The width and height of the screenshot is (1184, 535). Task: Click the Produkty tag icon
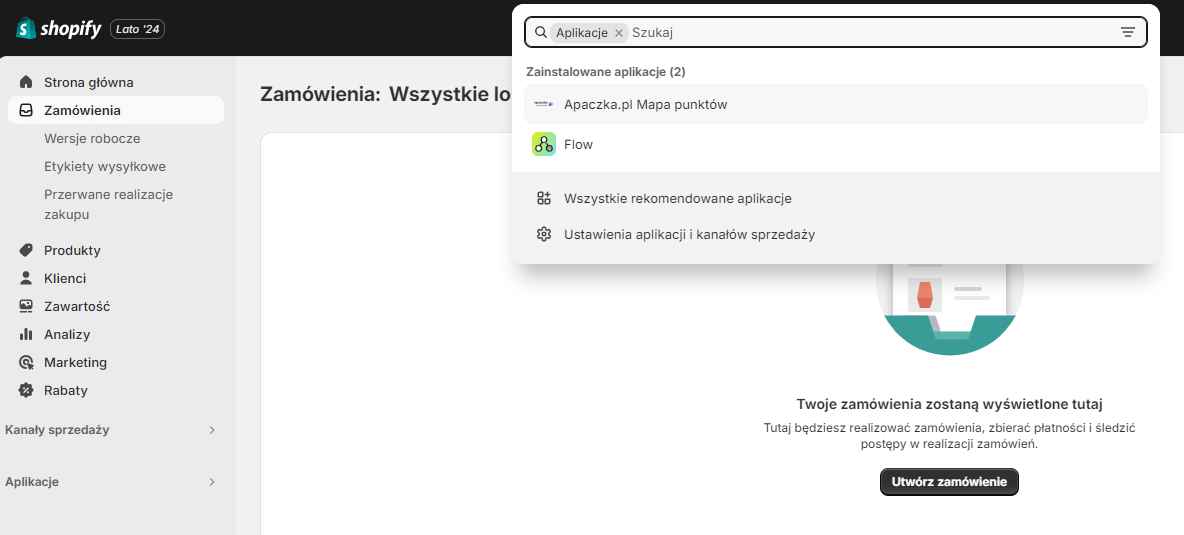click(x=26, y=250)
